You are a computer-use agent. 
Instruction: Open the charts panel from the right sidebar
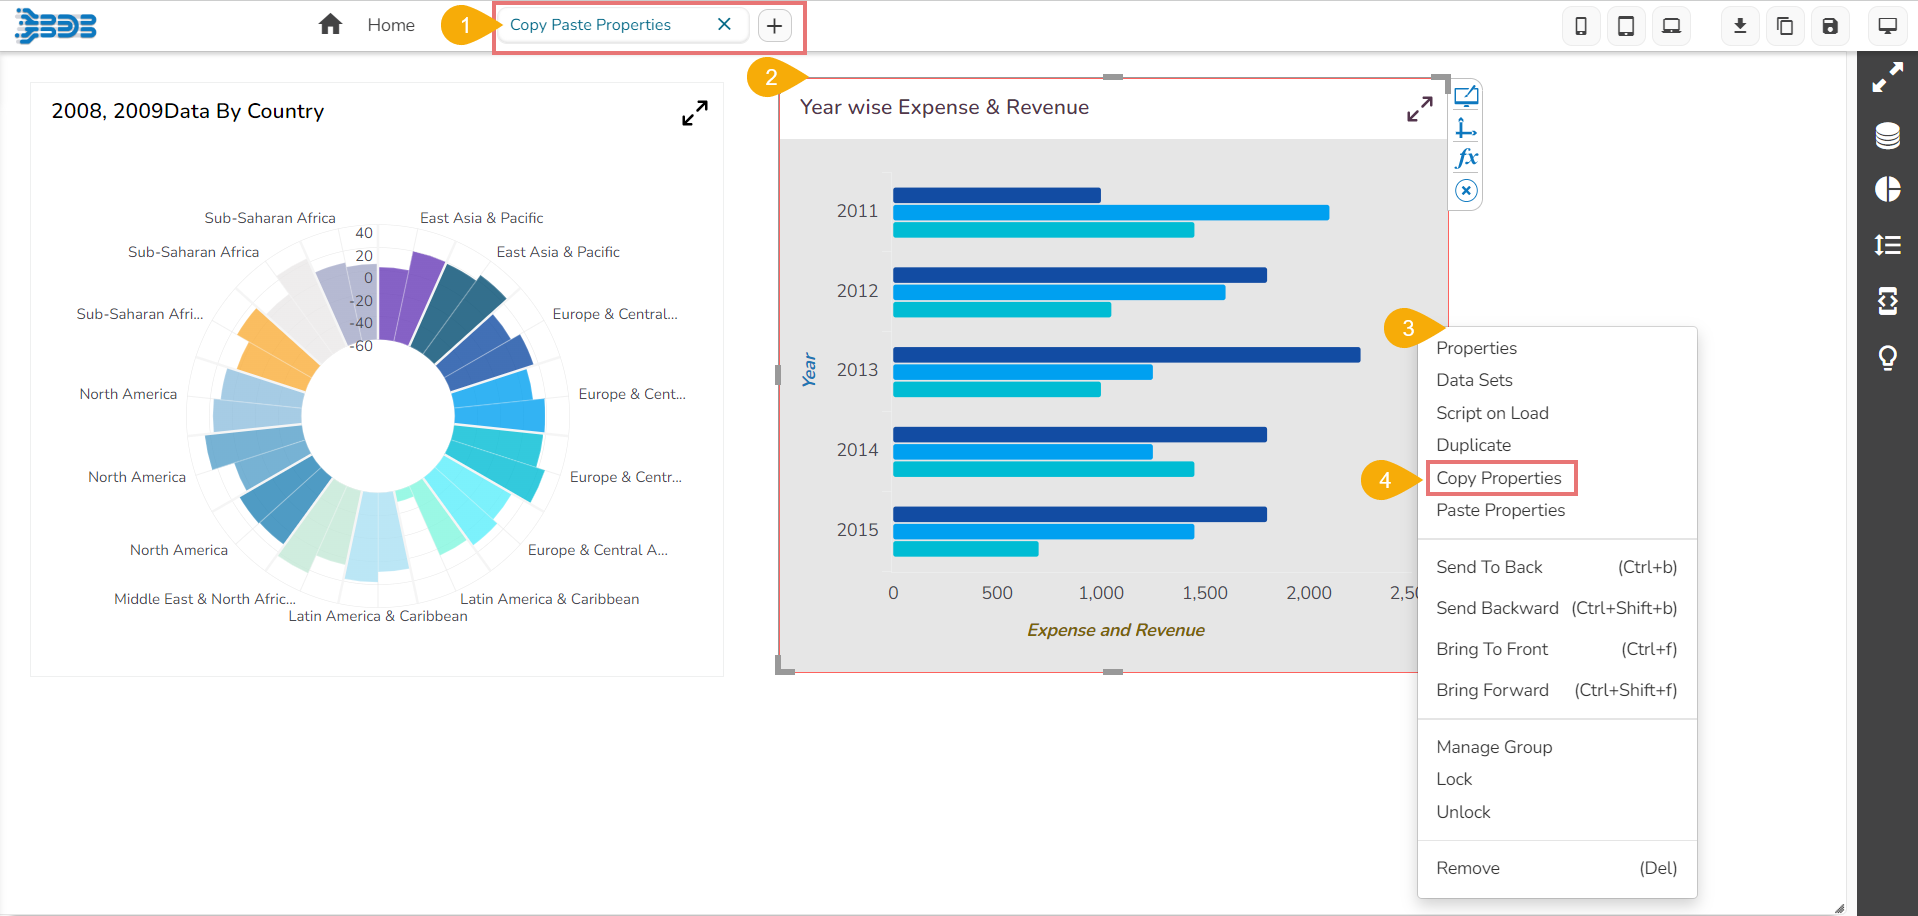pyautogui.click(x=1888, y=189)
